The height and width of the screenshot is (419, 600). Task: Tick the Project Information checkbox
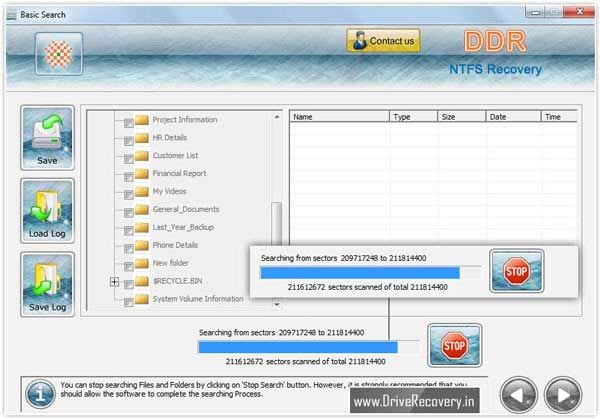(129, 123)
